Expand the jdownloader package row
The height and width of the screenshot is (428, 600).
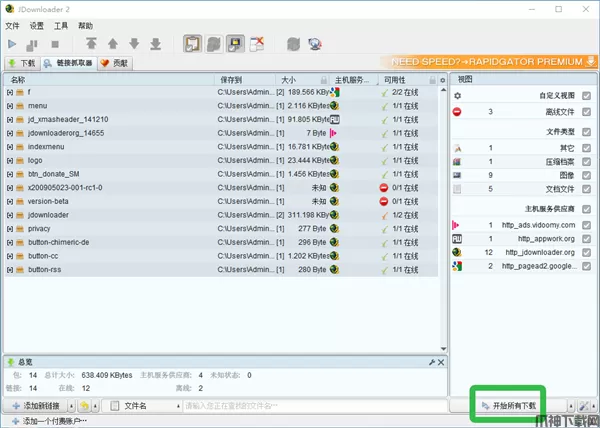pos(9,214)
